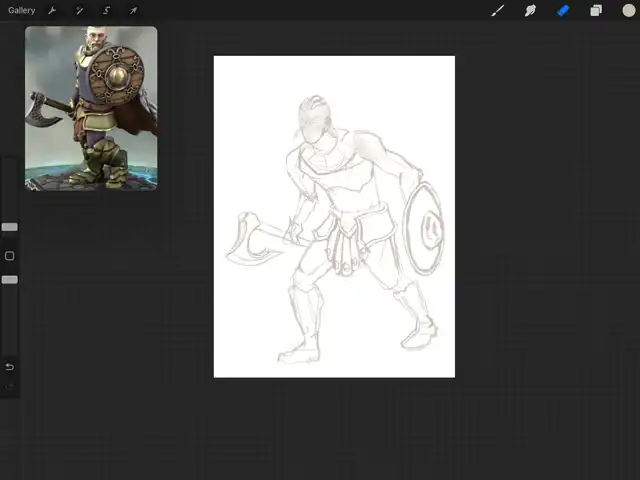The width and height of the screenshot is (640, 480).
Task: Activate the Selection tool
Action: coord(106,10)
